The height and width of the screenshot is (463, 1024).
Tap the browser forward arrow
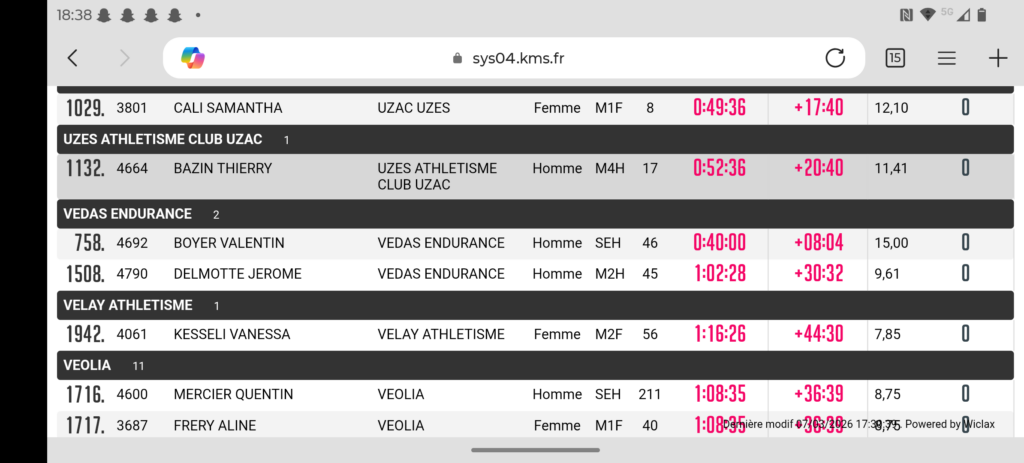pos(125,58)
